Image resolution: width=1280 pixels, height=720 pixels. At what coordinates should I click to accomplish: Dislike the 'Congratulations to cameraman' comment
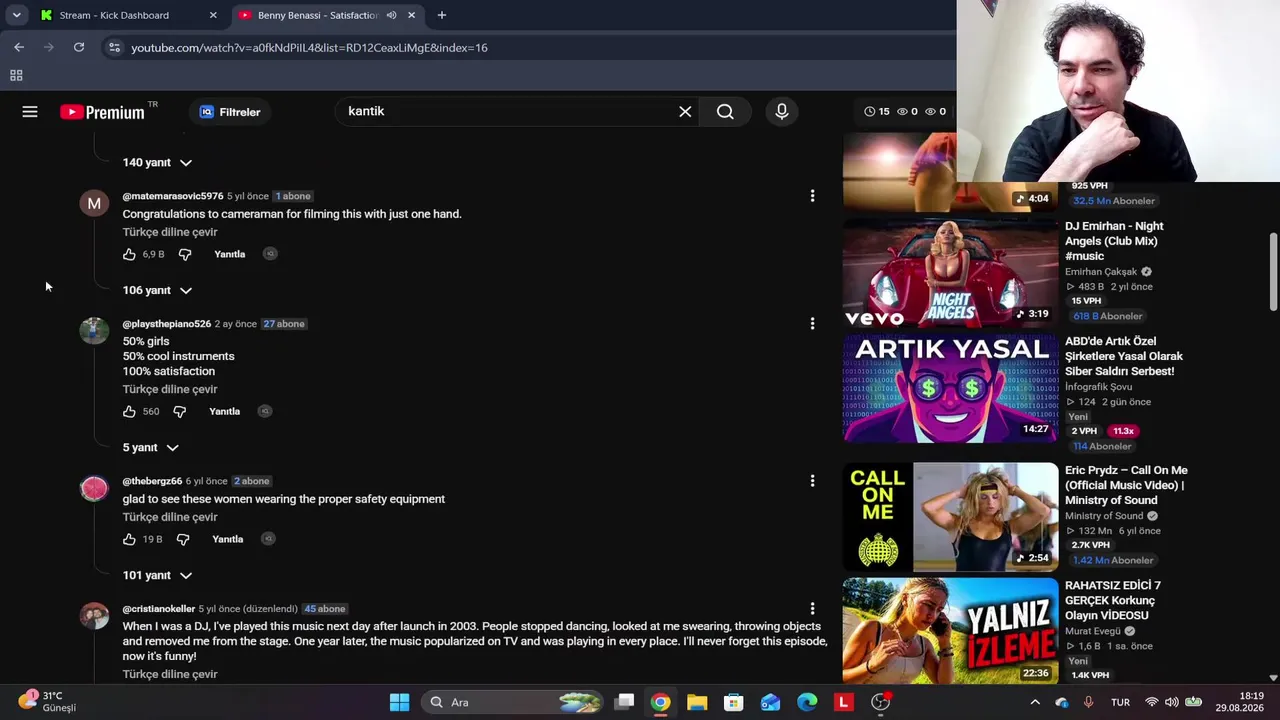185,254
